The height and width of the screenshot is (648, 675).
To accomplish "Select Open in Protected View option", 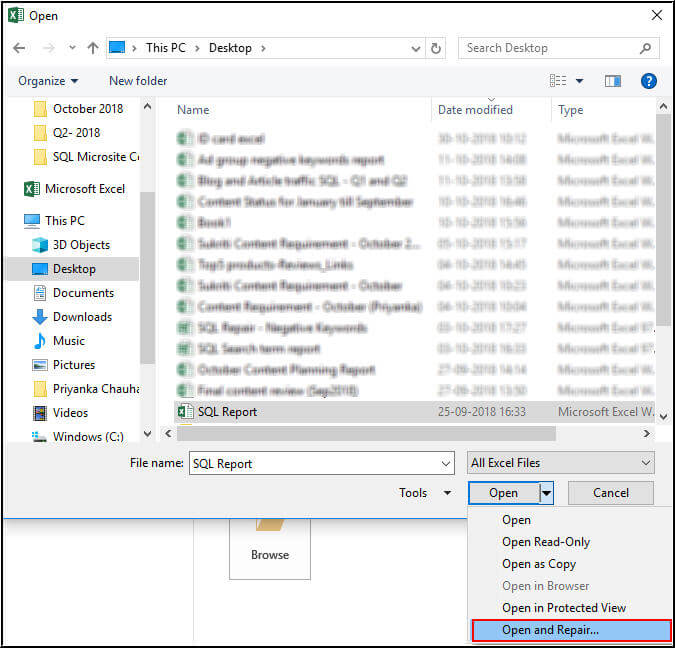I will [564, 608].
